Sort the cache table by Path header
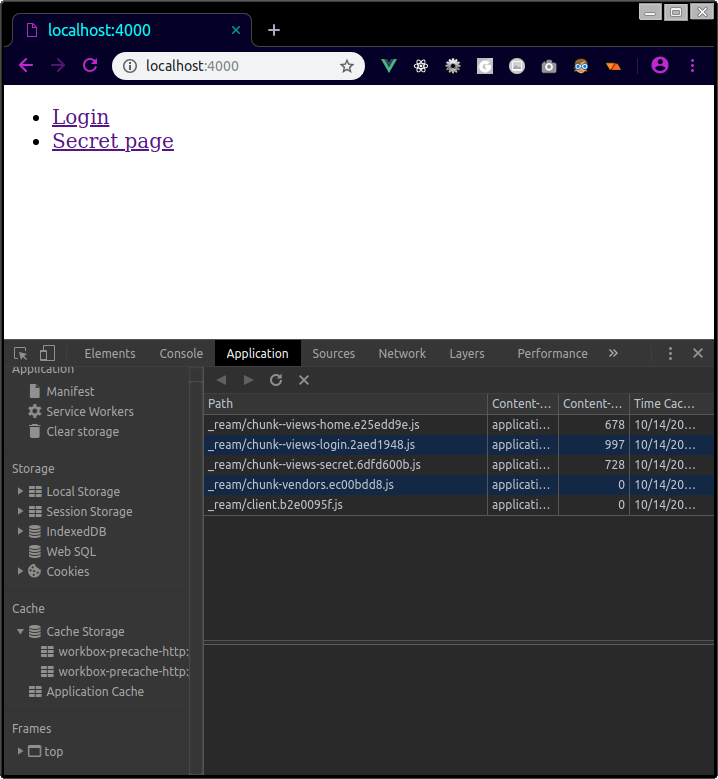Screen dimensions: 718x779 (345, 404)
